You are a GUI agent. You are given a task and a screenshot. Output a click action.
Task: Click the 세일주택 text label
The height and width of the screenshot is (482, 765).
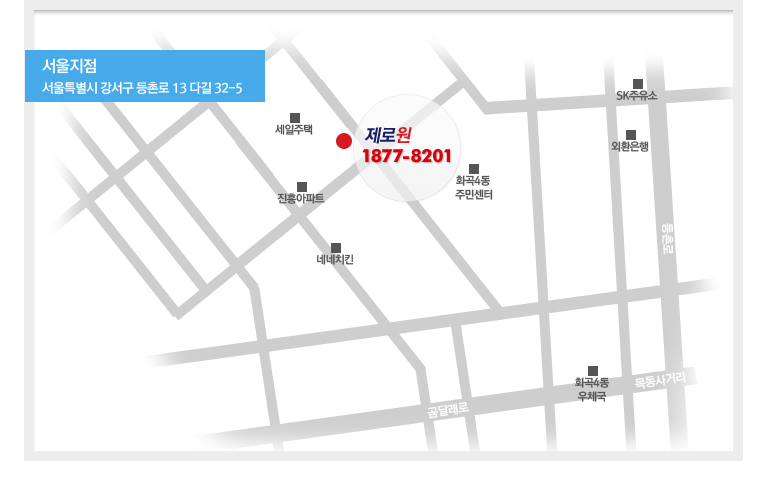click(x=294, y=130)
